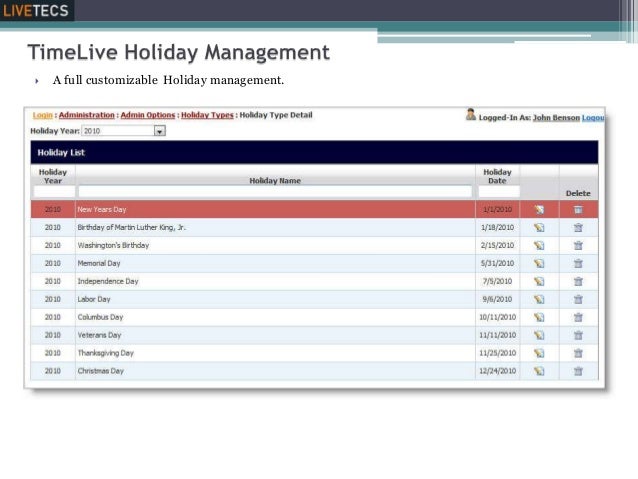
Task: Delete the Christmas Day holiday entry
Action: click(578, 371)
